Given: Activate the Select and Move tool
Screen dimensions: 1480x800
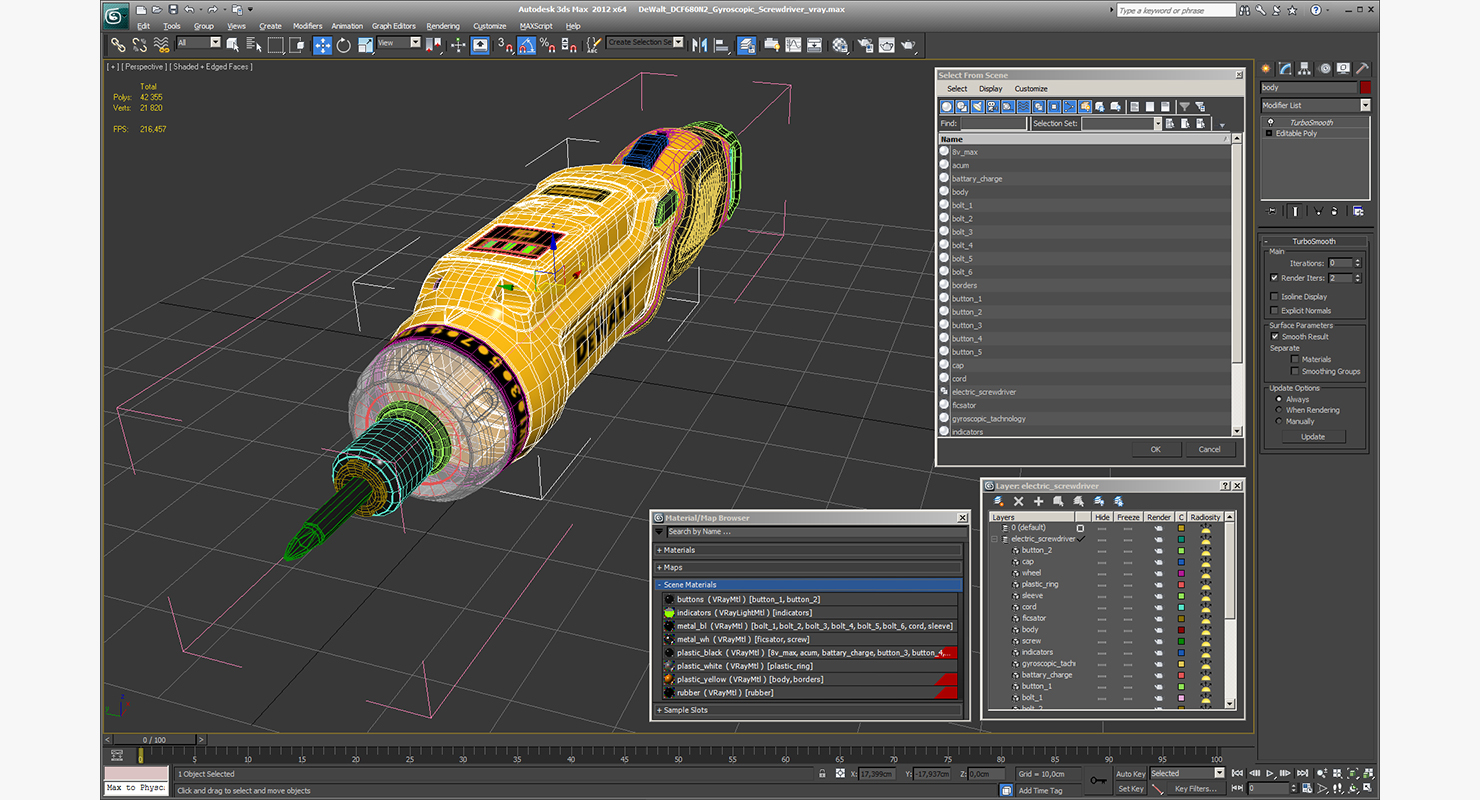Looking at the screenshot, I should click(322, 45).
